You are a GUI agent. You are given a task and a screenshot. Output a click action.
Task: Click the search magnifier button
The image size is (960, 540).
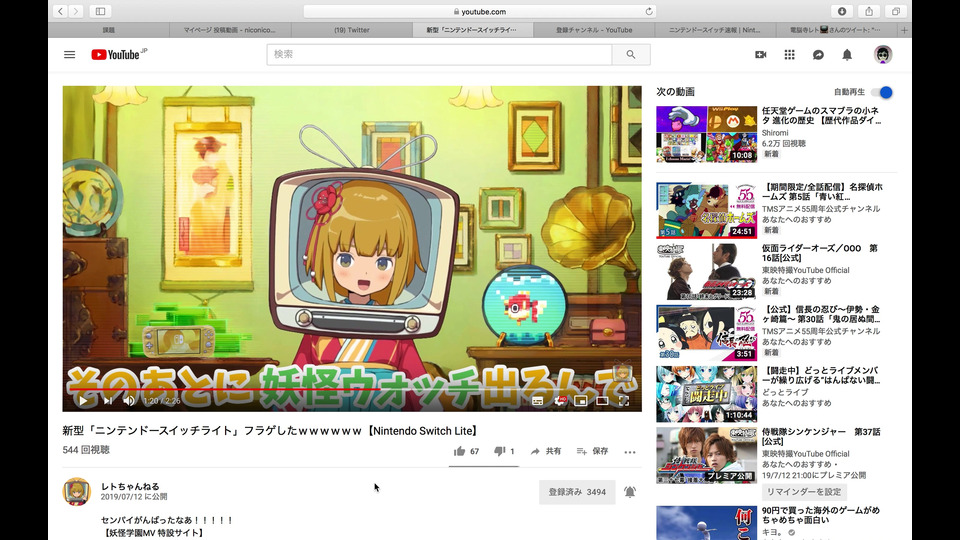631,54
